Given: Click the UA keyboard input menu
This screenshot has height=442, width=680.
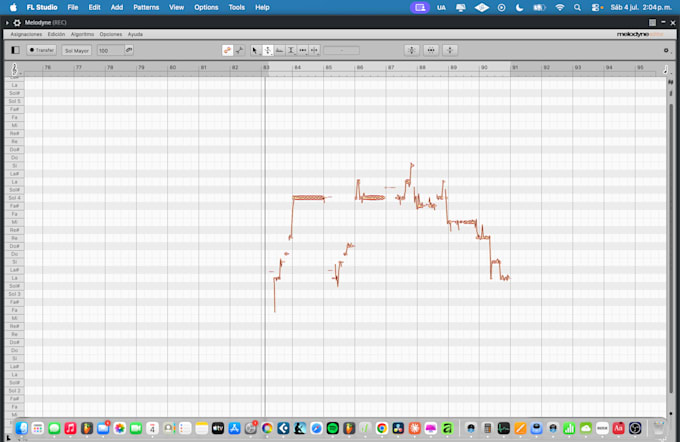Looking at the screenshot, I should [441, 7].
